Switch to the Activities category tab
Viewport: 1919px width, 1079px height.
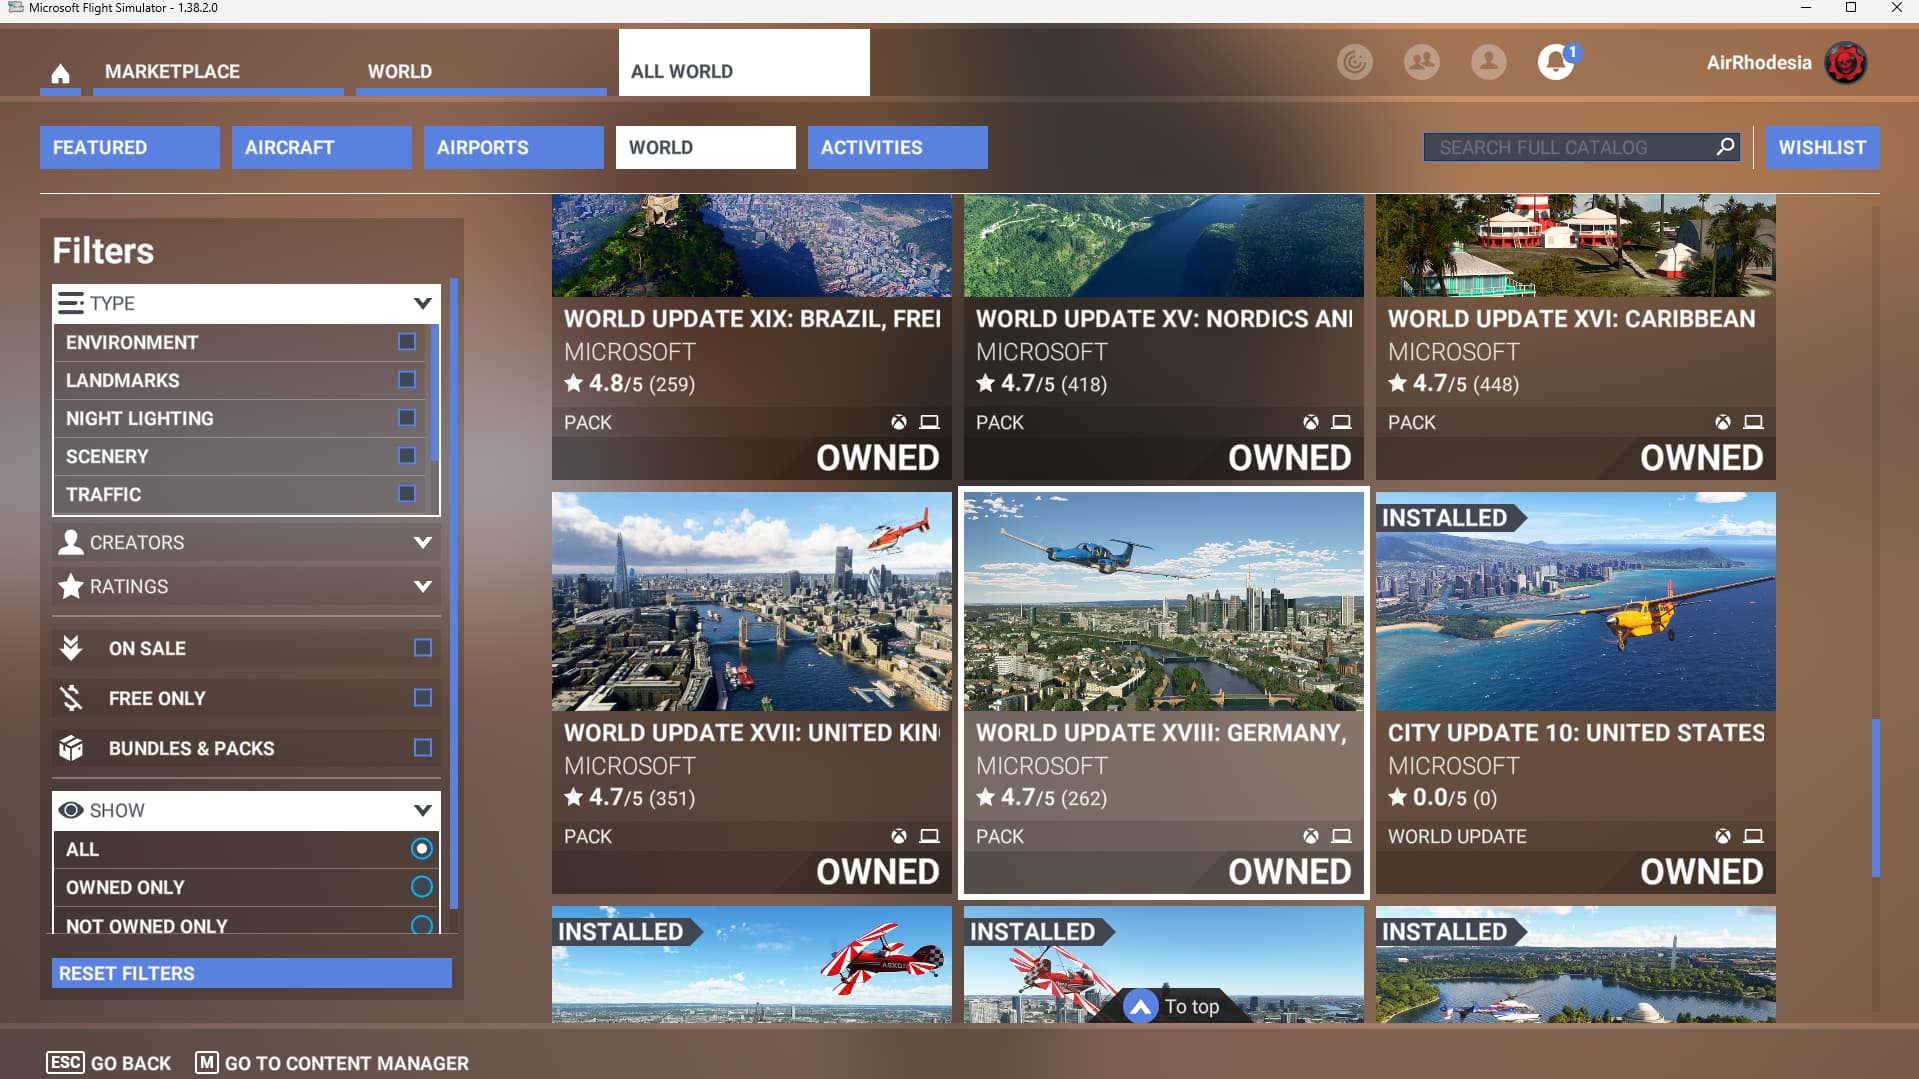(898, 147)
